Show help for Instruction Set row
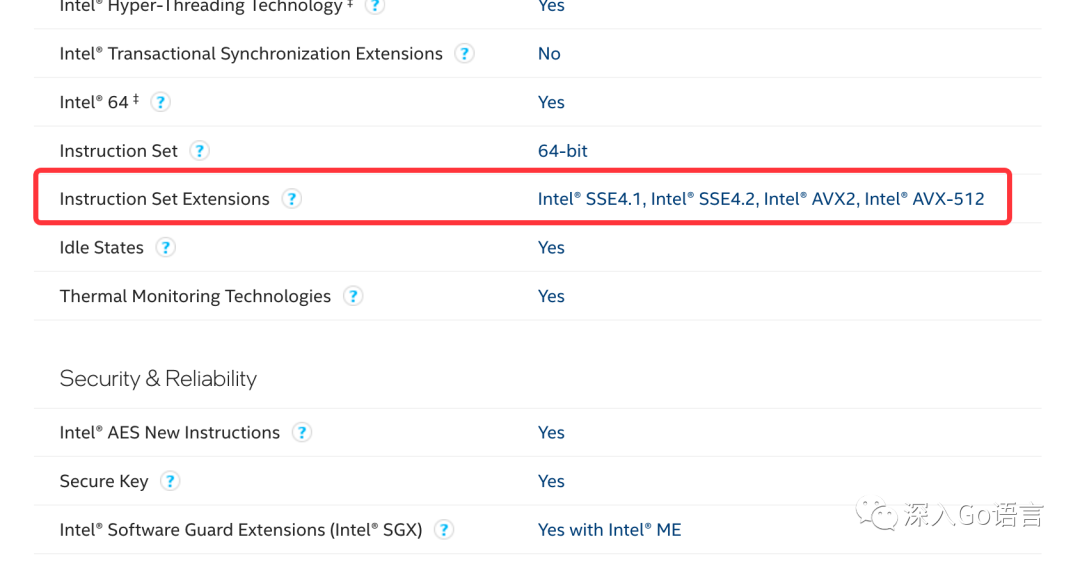This screenshot has width=1080, height=562. point(199,151)
